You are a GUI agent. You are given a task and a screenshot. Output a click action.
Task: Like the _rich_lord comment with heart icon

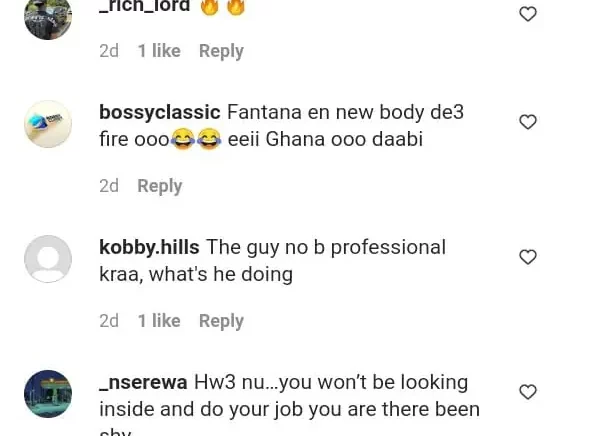[x=528, y=14]
